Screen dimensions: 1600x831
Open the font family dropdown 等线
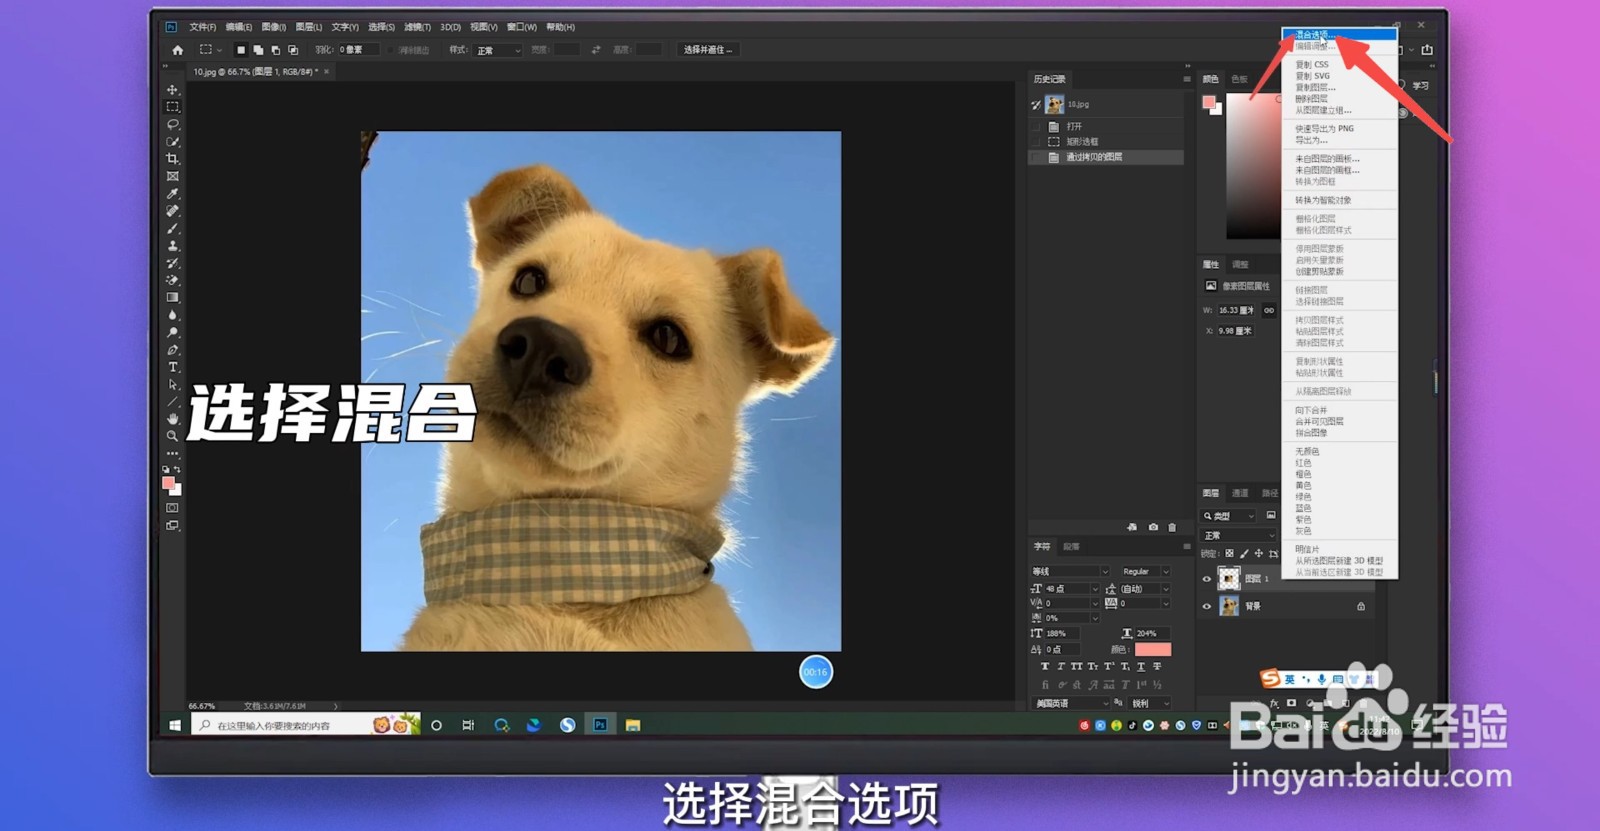pyautogui.click(x=1070, y=572)
